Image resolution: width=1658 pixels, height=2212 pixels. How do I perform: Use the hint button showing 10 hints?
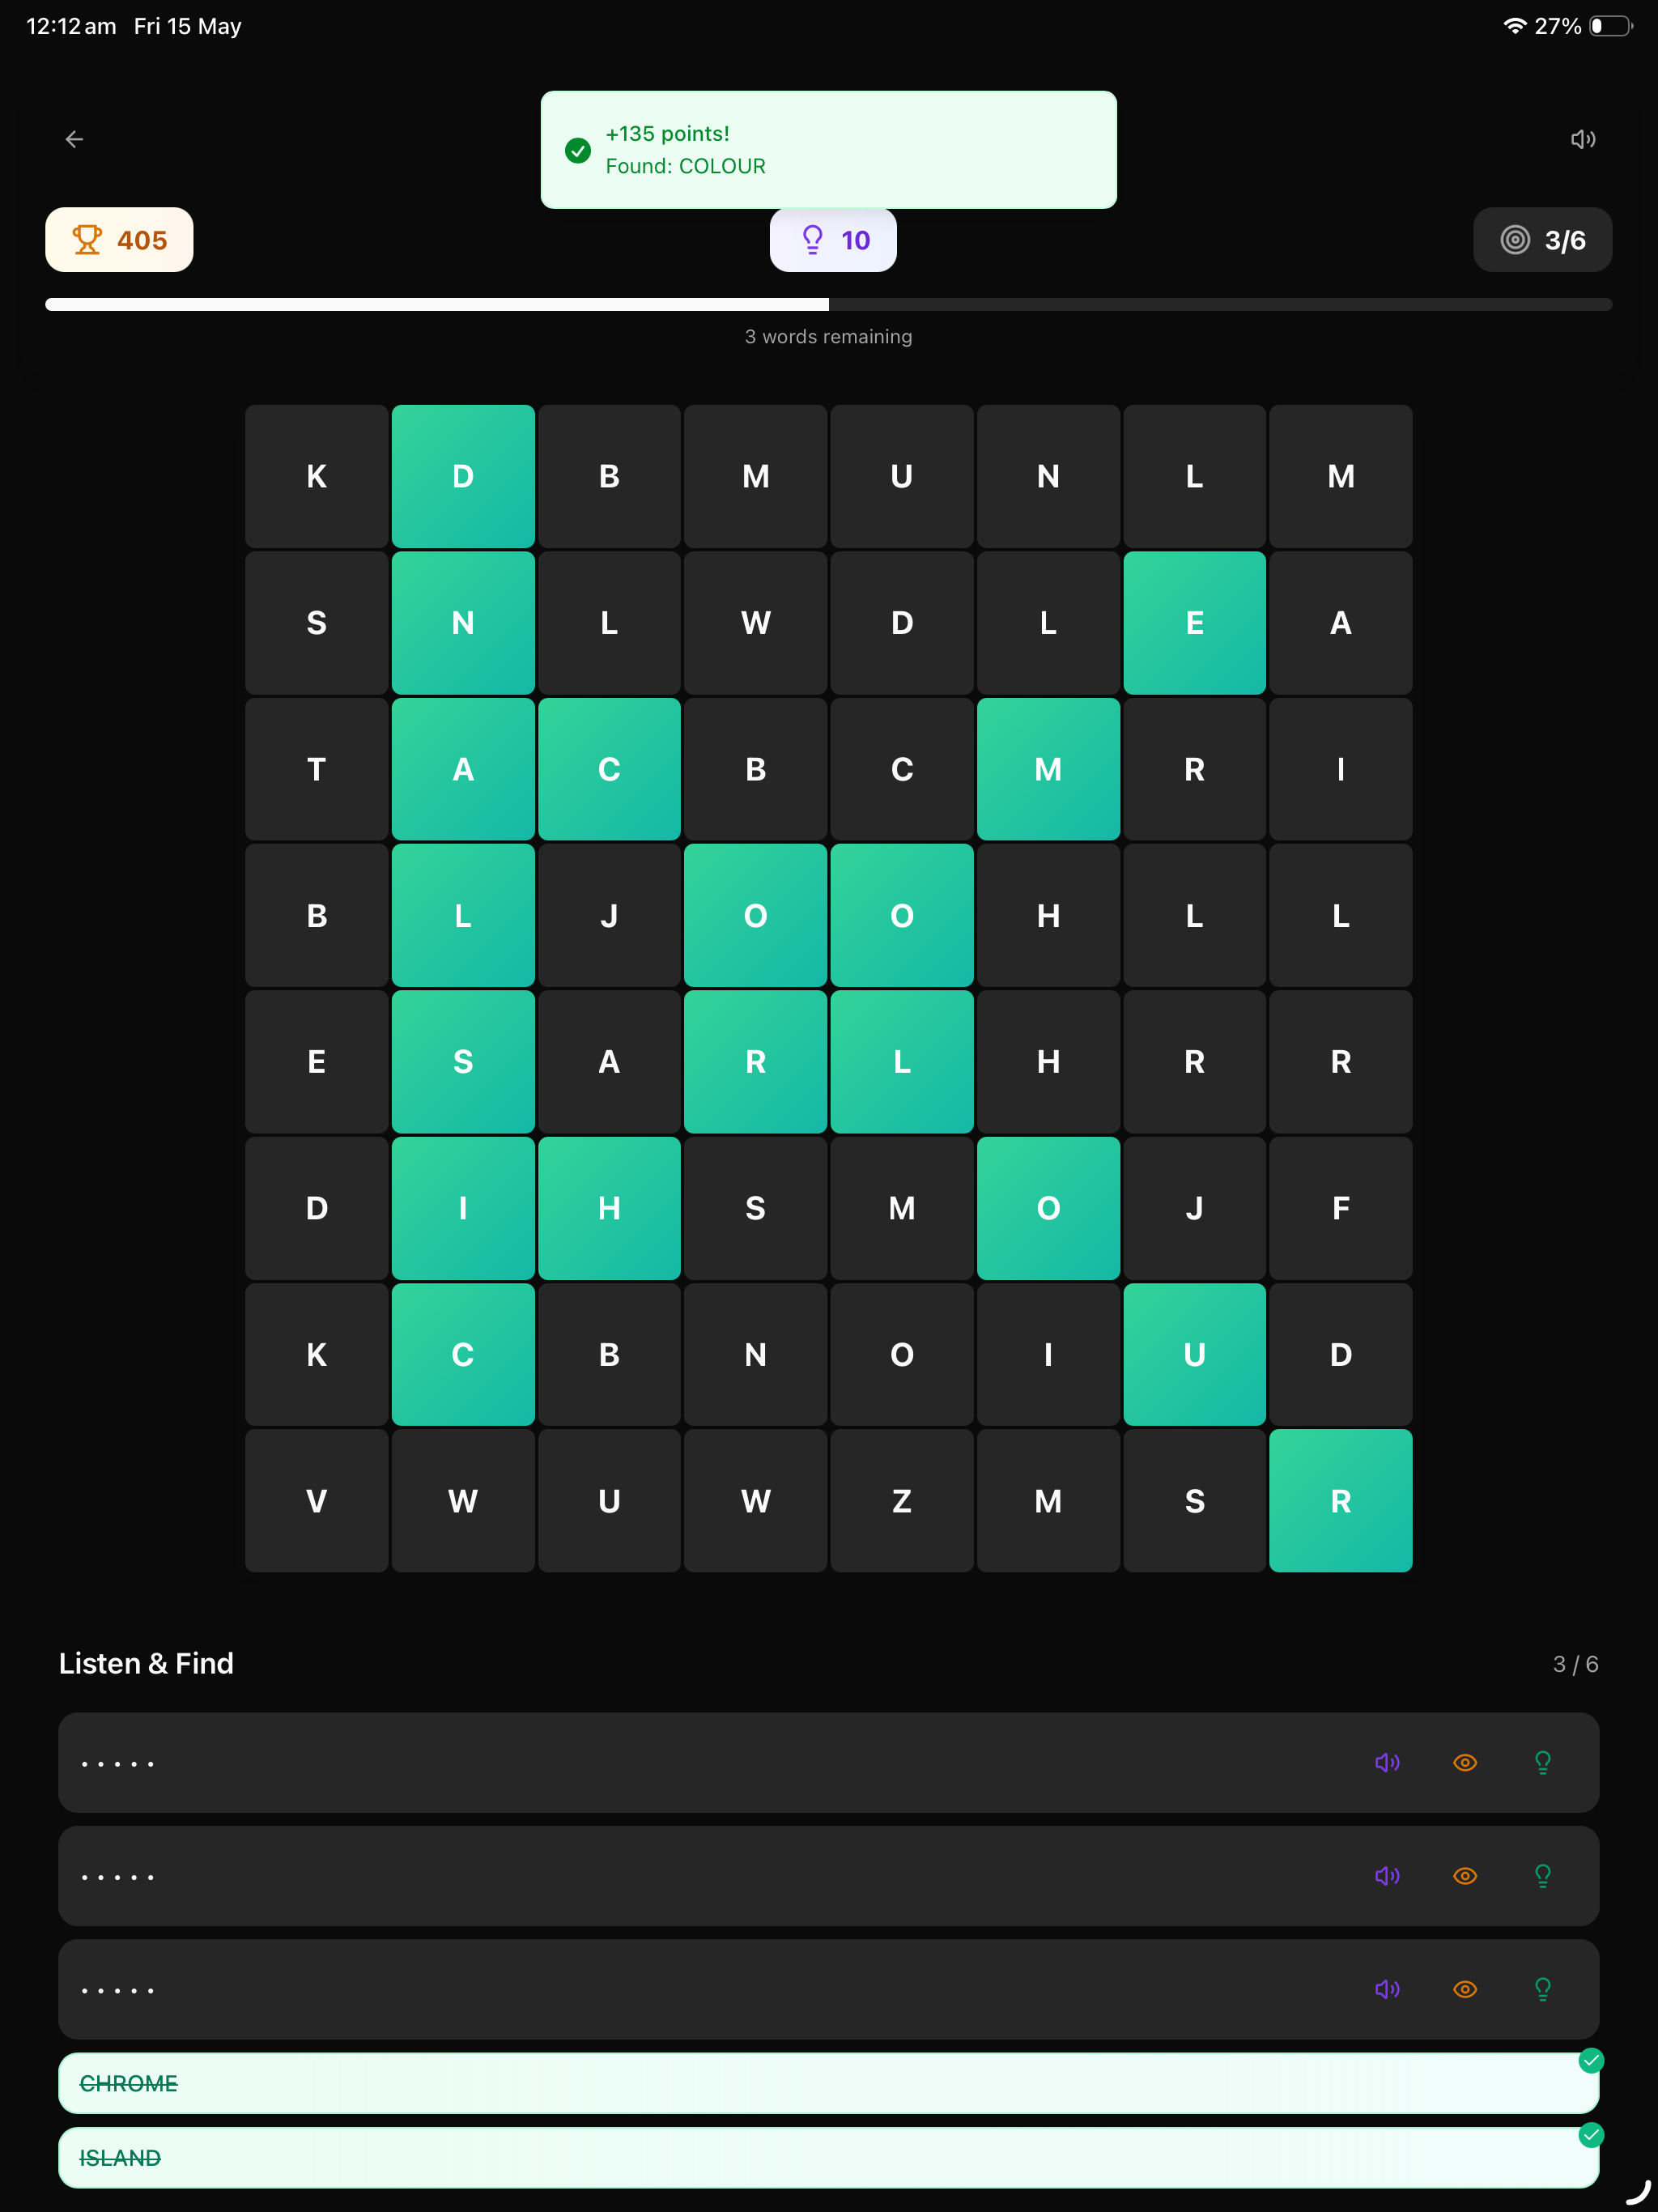[x=833, y=240]
